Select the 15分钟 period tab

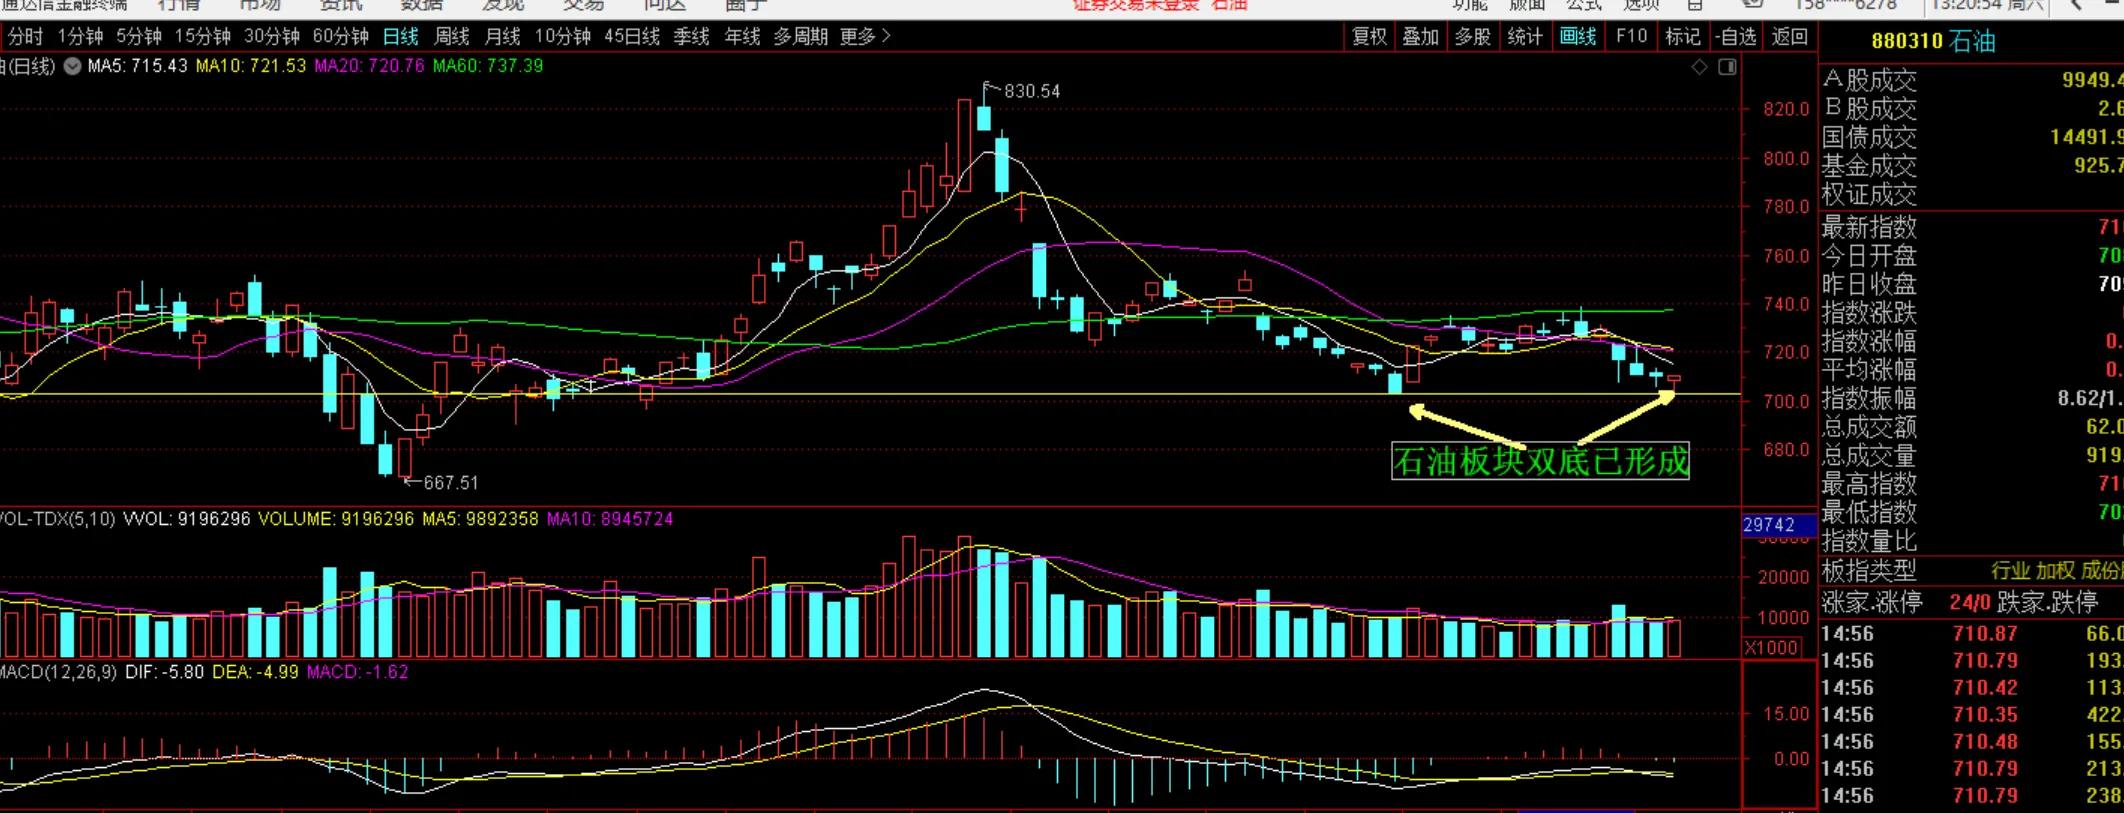click(x=202, y=37)
